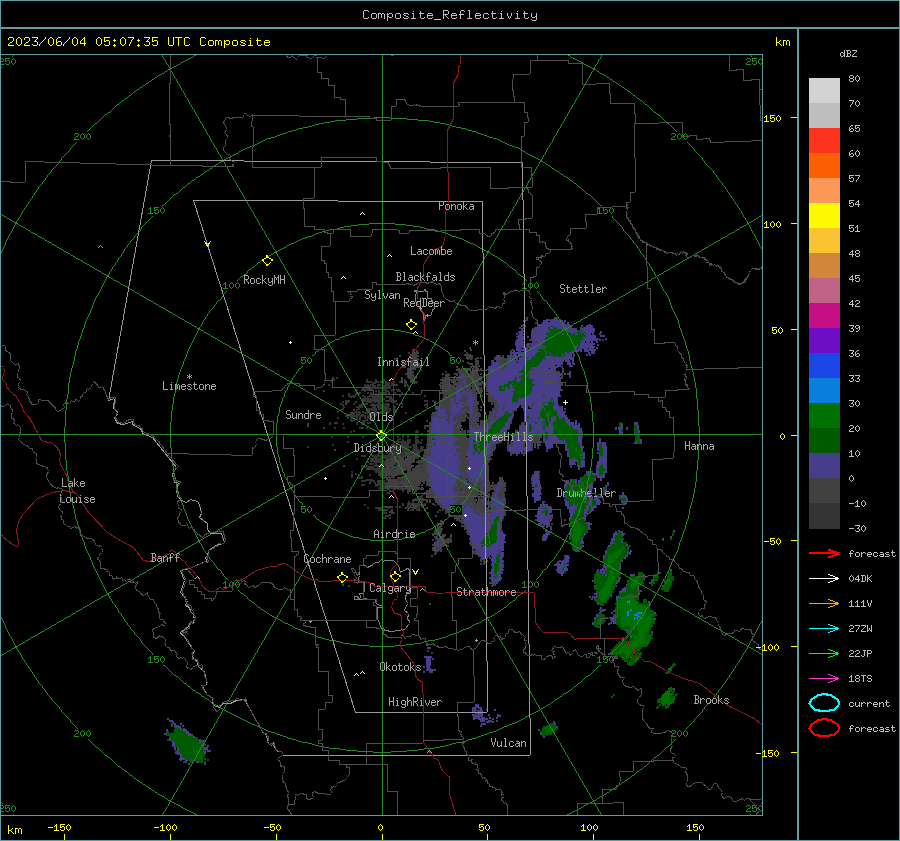Viewport: 900px width, 841px height.
Task: Click the Olds label
Action: (x=381, y=417)
